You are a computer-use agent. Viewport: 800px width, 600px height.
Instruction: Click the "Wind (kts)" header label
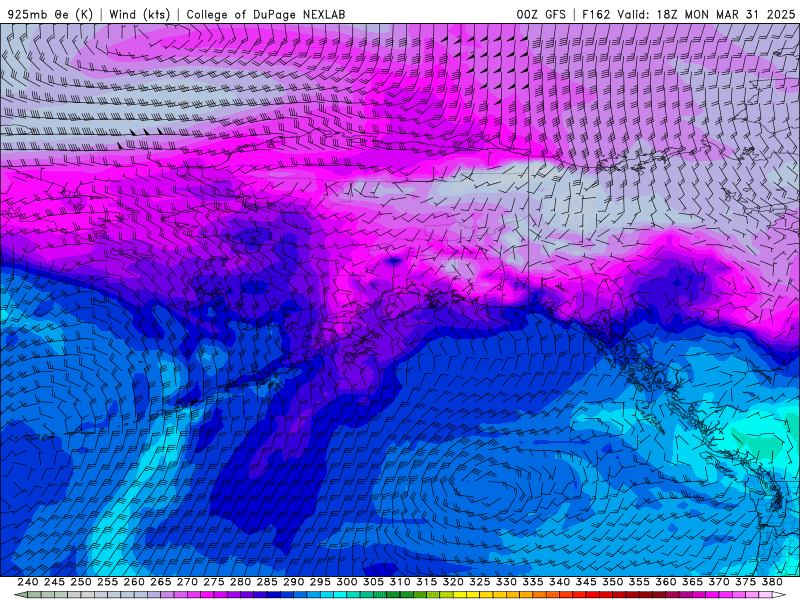(x=139, y=14)
